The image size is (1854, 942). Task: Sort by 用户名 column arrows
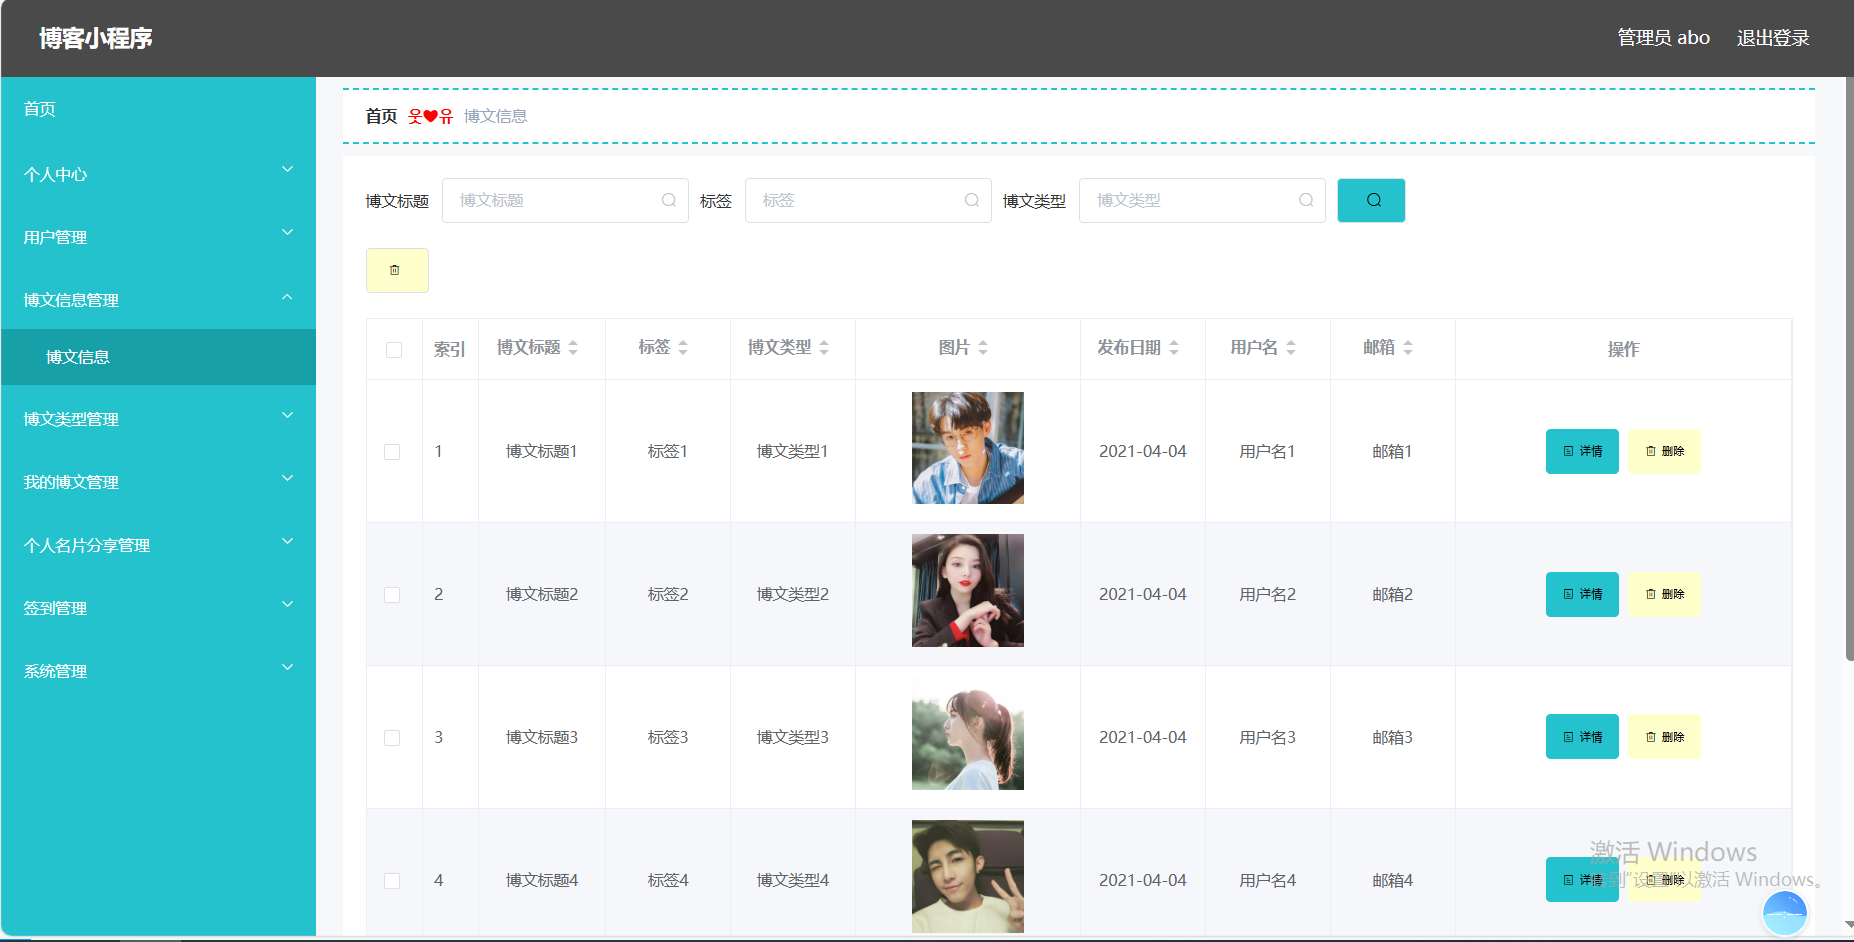[1291, 348]
